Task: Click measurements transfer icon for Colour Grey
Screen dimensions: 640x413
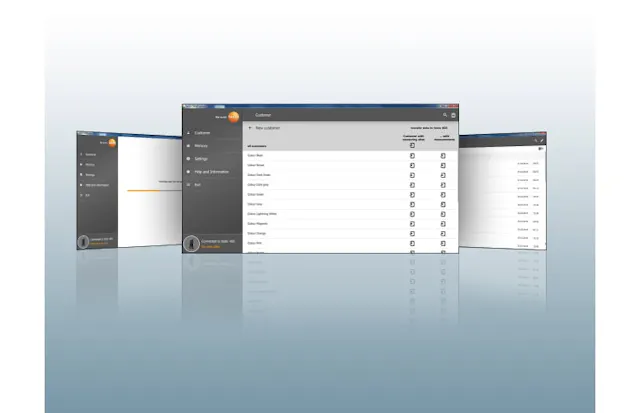Action: point(442,204)
